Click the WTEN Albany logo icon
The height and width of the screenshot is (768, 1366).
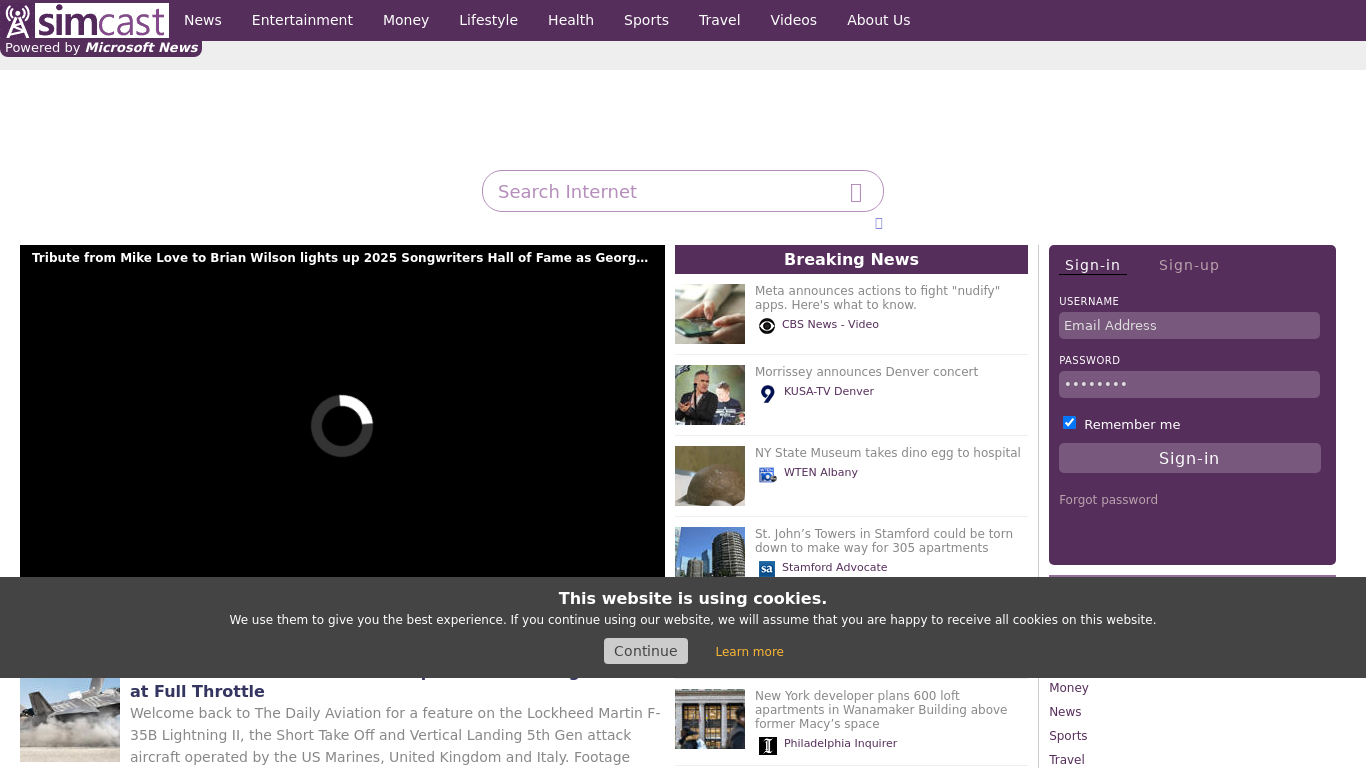[x=767, y=475]
